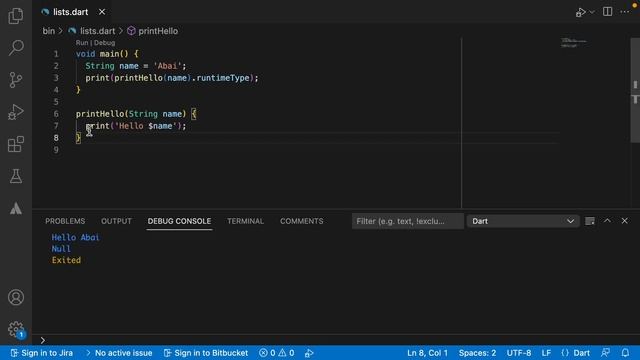Split the editor to the right
The height and width of the screenshot is (360, 640).
tap(607, 12)
